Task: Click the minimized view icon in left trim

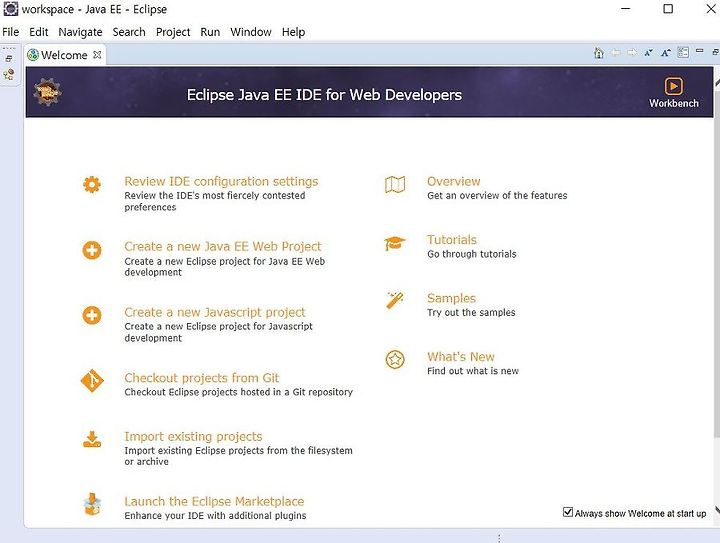Action: (9, 74)
